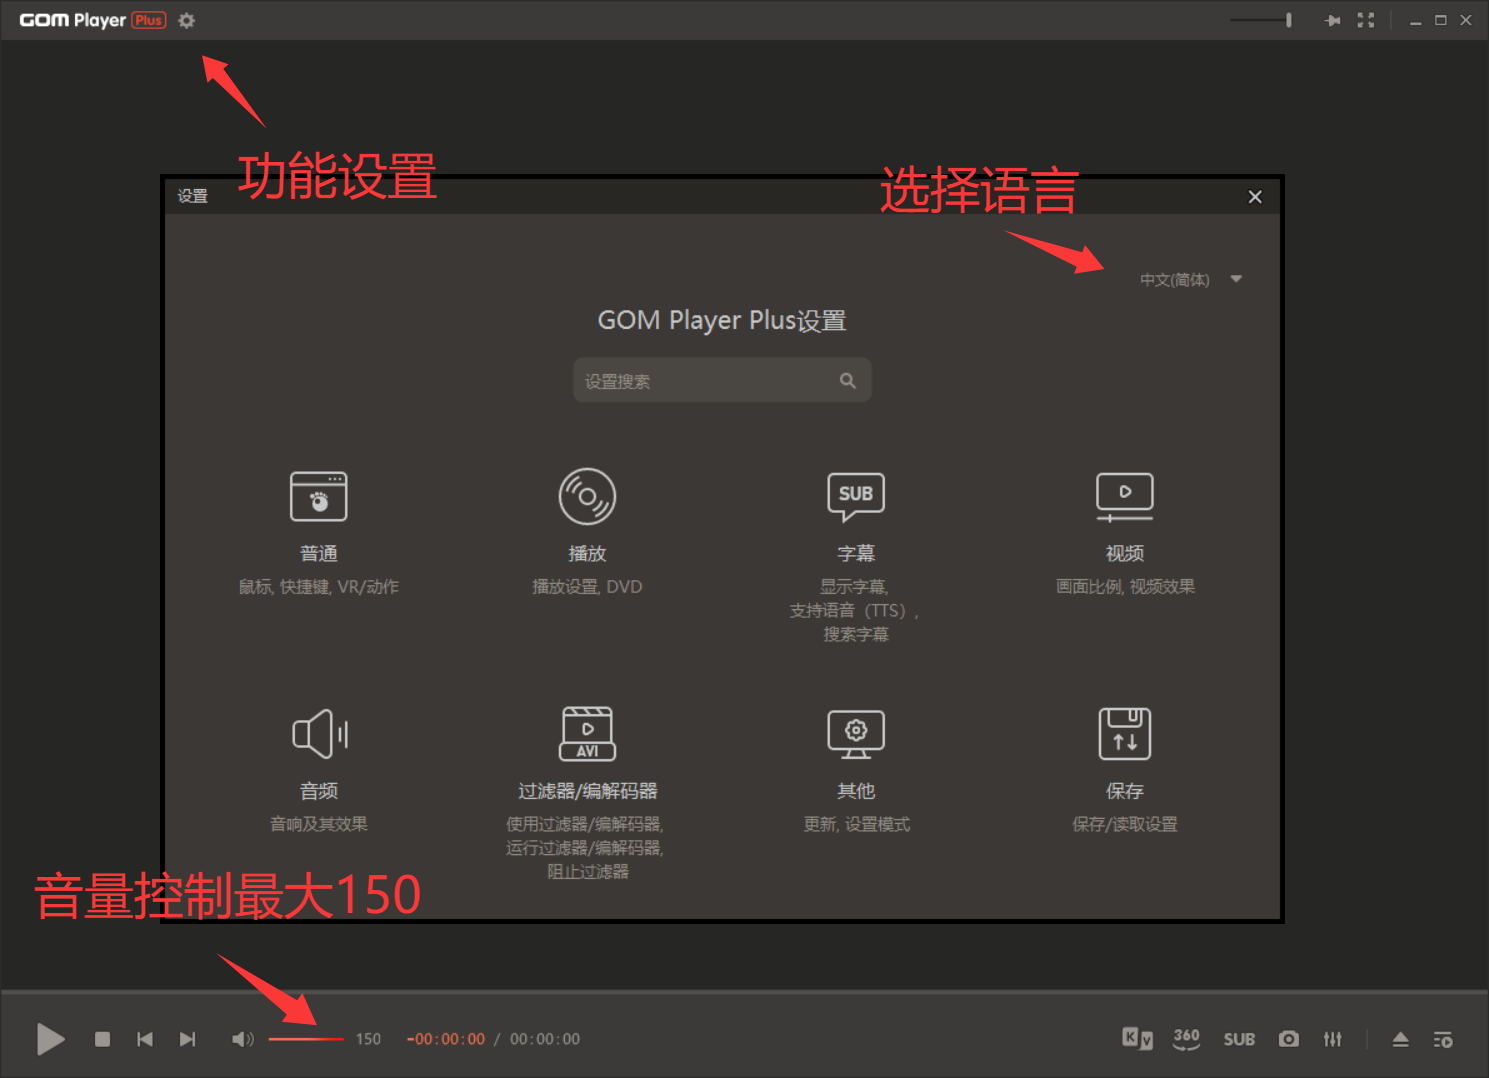
Task: Toggle remaining time display -00:00:00
Action: click(446, 1039)
